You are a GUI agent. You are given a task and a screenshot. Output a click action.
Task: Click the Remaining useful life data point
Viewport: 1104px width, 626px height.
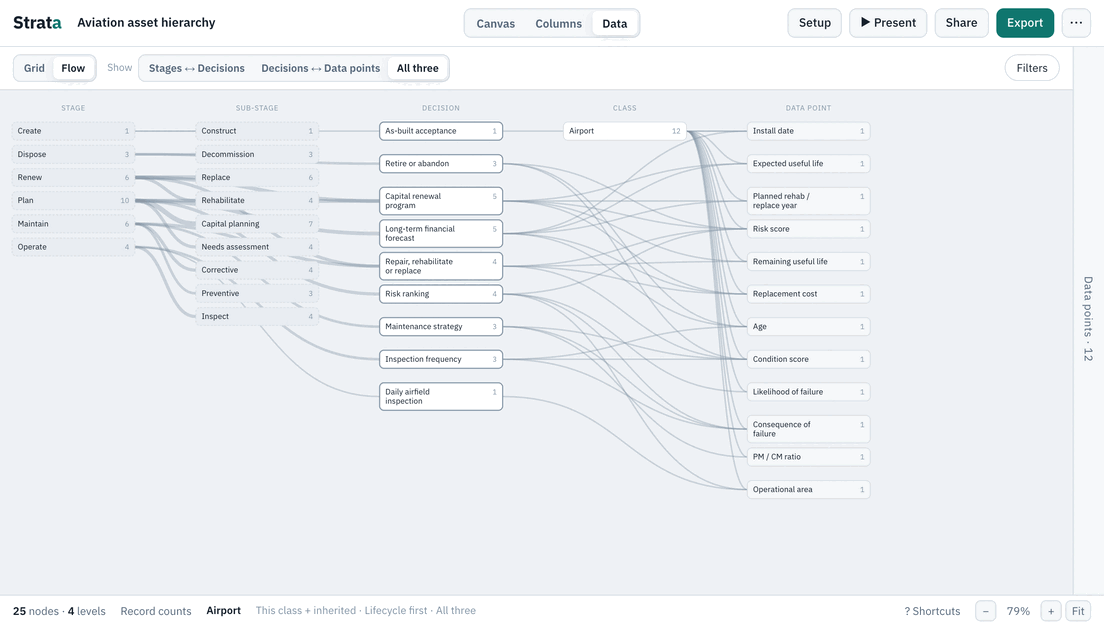point(808,261)
